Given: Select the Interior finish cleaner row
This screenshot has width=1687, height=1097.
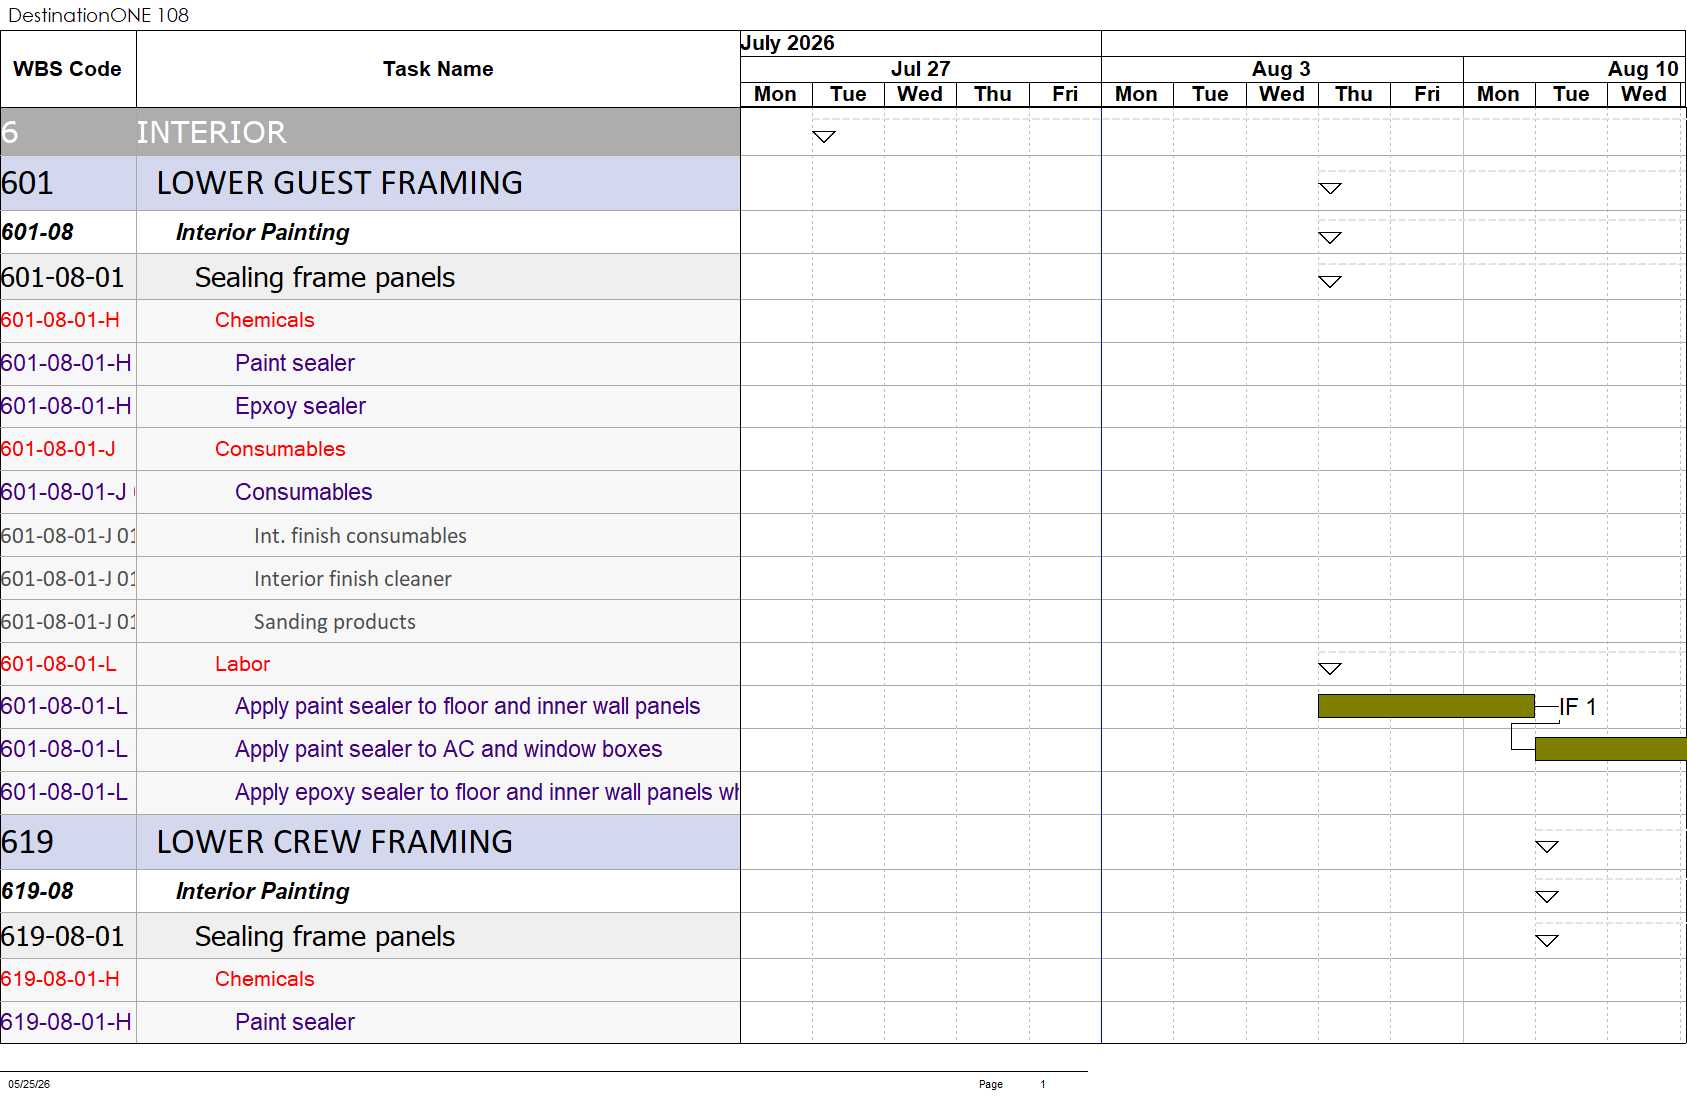Looking at the screenshot, I should pyautogui.click(x=370, y=578).
